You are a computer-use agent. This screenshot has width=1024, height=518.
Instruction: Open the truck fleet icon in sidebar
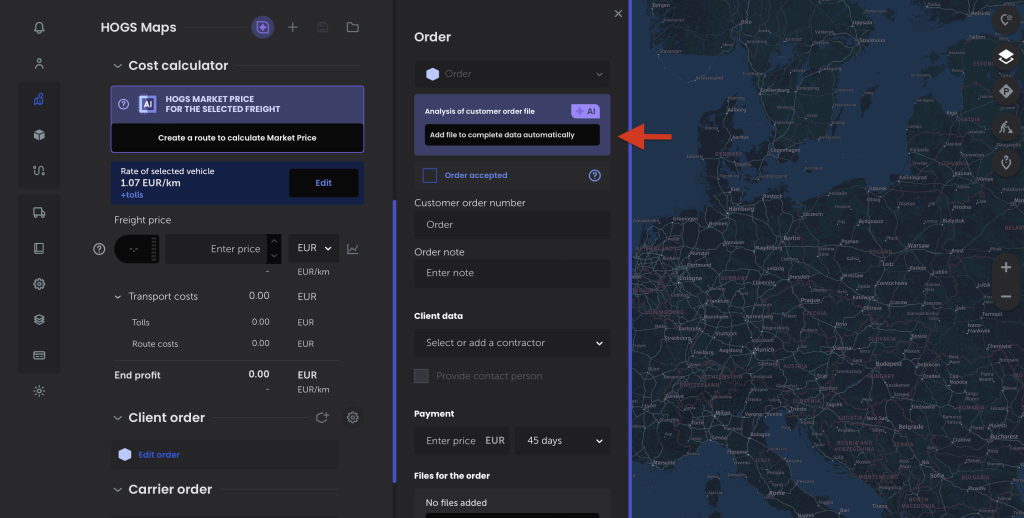click(39, 212)
